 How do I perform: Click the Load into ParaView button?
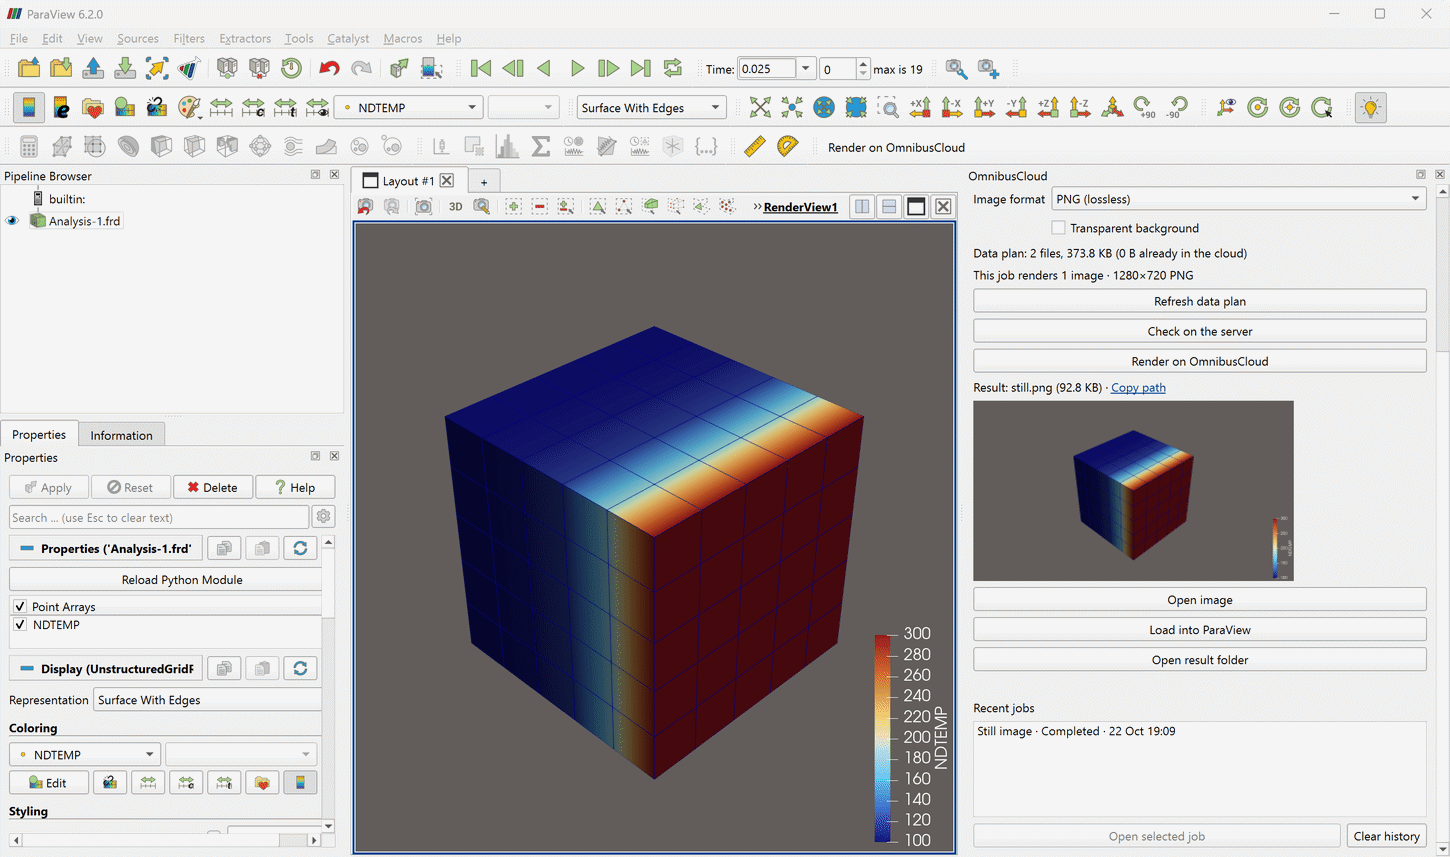[1199, 630]
